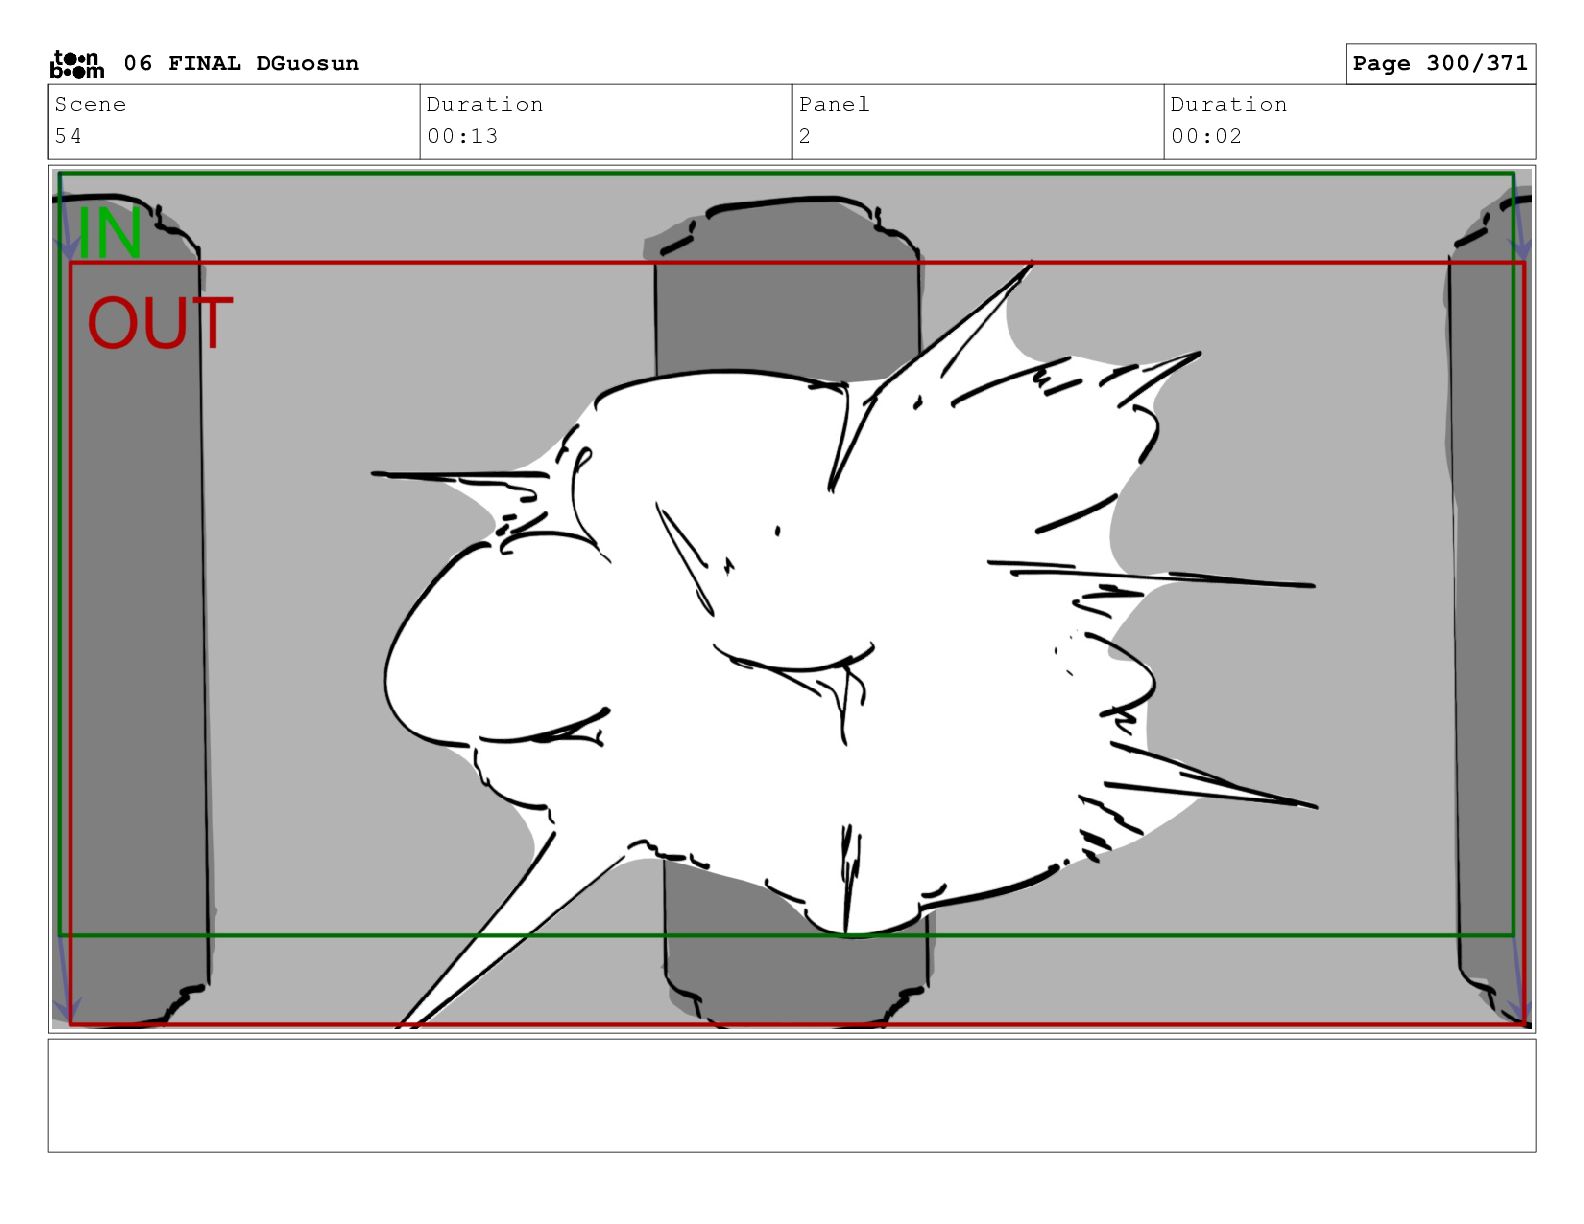Click the red 'OUT' camera label

(160, 323)
